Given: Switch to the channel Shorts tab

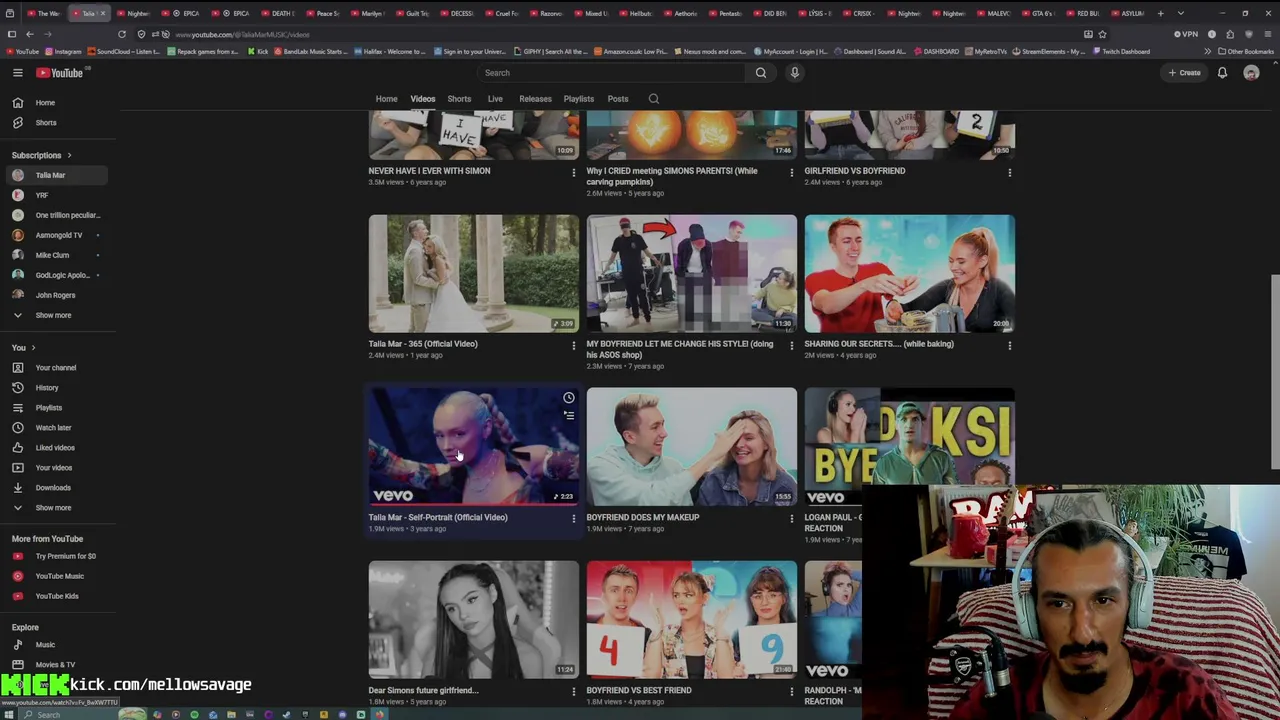Looking at the screenshot, I should click(x=459, y=99).
